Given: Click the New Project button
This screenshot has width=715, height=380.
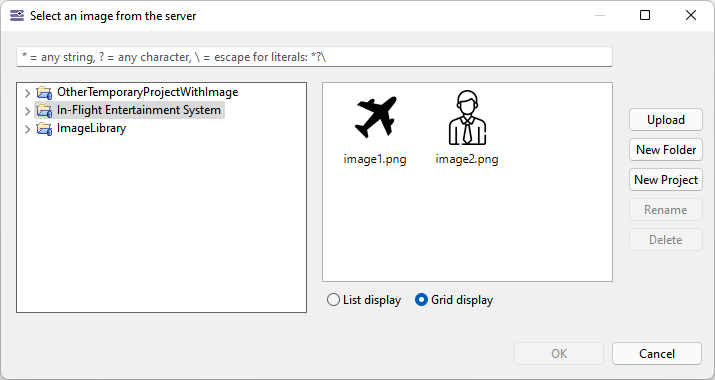Looking at the screenshot, I should 666,180.
